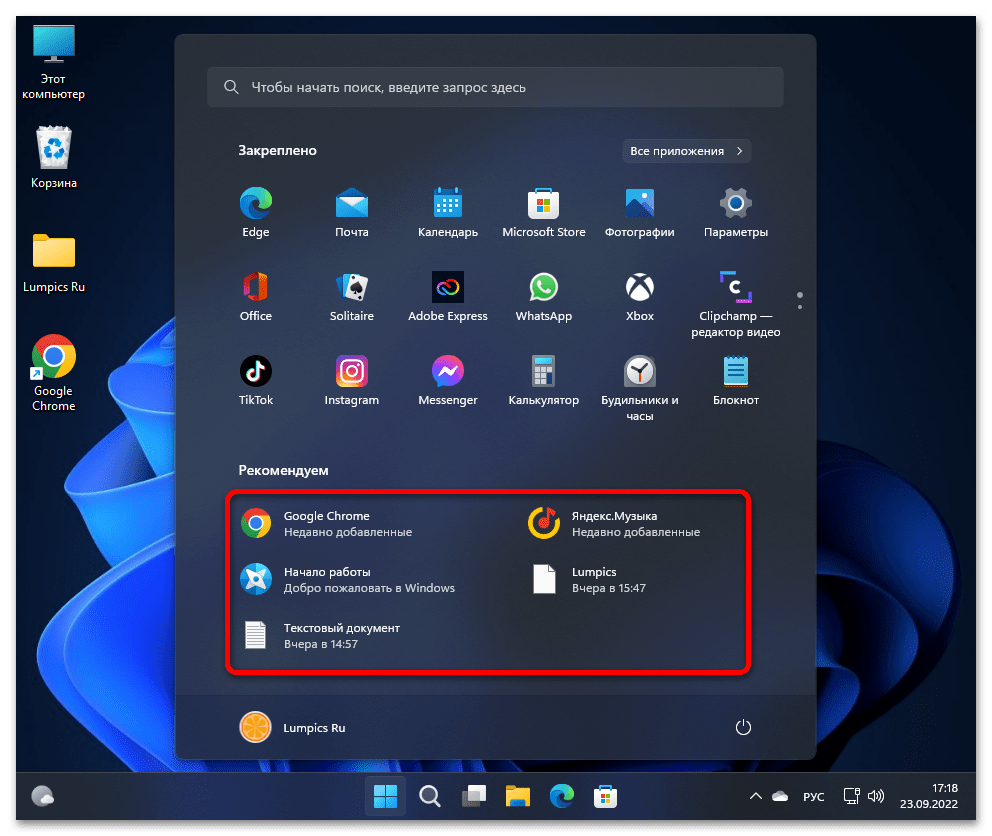Click the OneDrive cloud tray icon
992x836 pixels.
tap(780, 796)
